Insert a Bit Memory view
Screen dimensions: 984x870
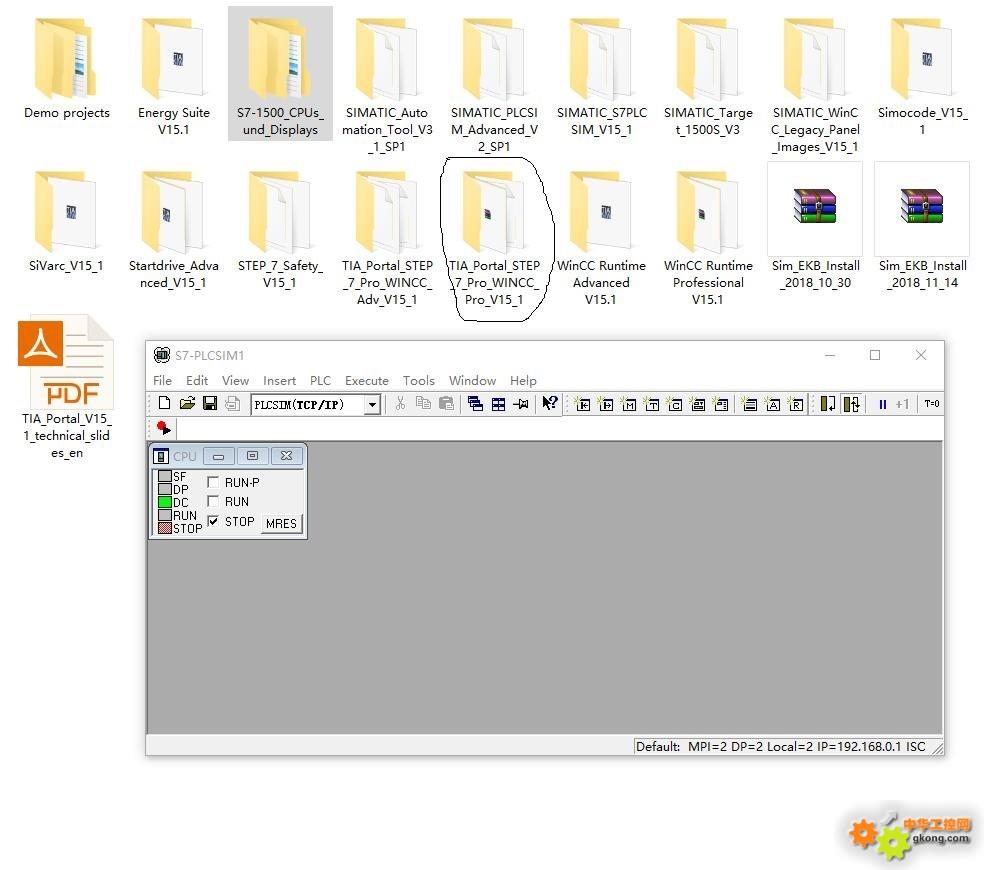click(629, 404)
